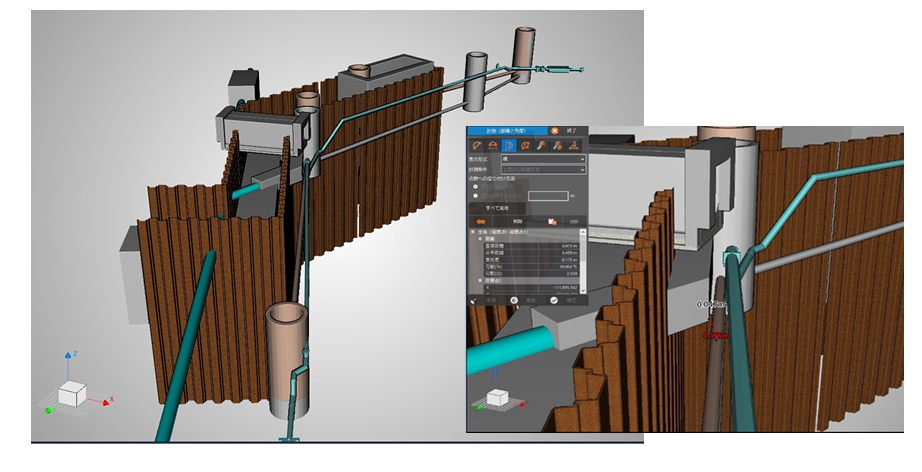The width and height of the screenshot is (922, 472).
Task: Click the grey right arrow icon
Action: 576,220
